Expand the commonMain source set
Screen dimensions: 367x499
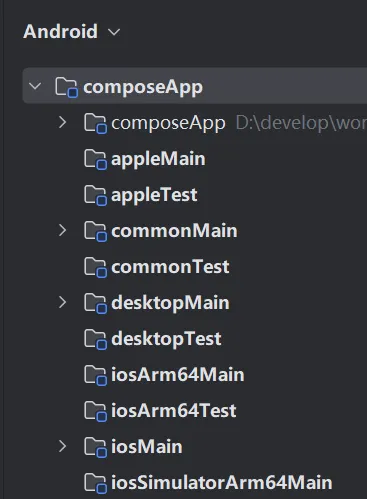click(x=62, y=230)
